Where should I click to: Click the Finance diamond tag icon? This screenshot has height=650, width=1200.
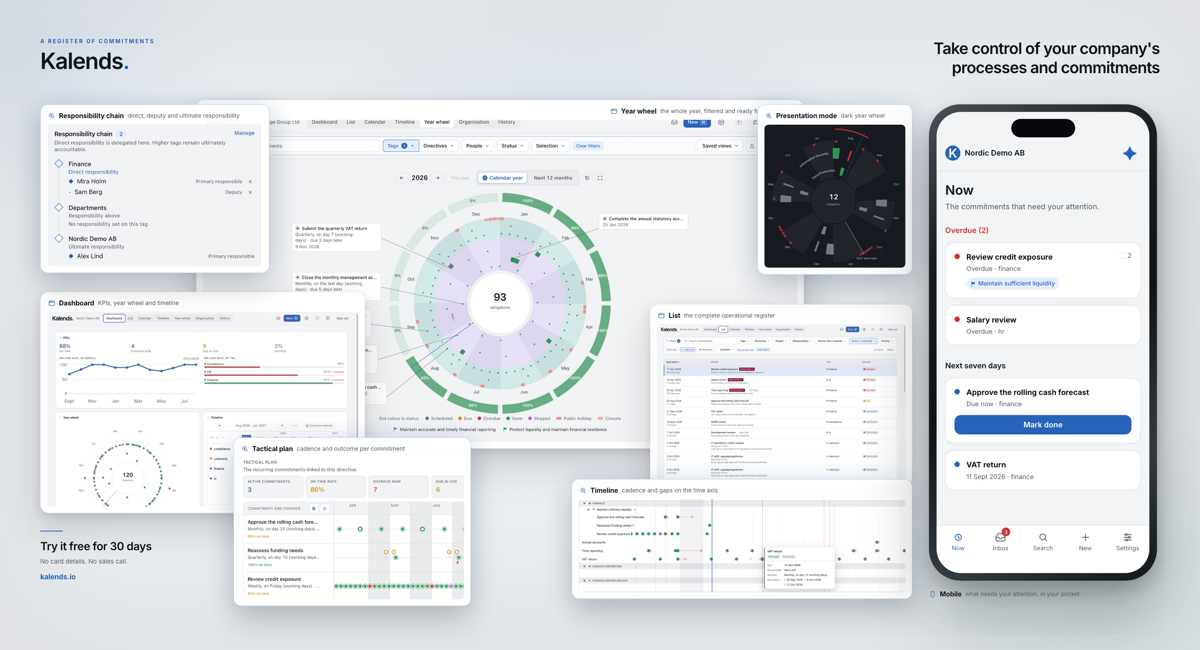click(x=59, y=164)
